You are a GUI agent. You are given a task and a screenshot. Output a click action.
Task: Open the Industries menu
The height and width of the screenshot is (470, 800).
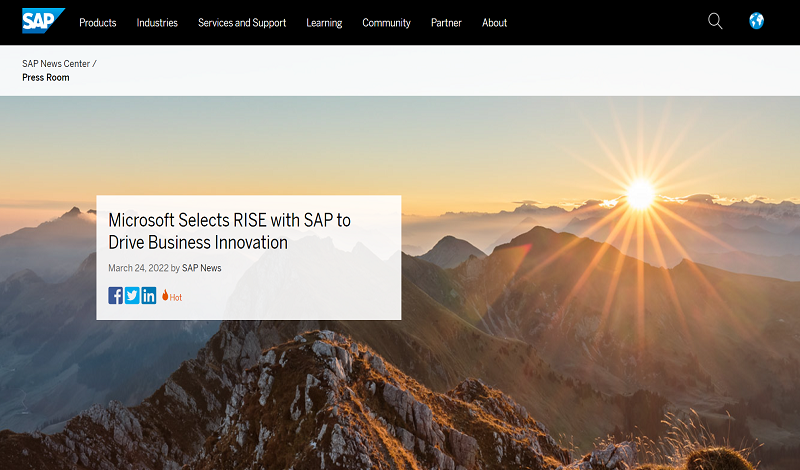(x=157, y=23)
